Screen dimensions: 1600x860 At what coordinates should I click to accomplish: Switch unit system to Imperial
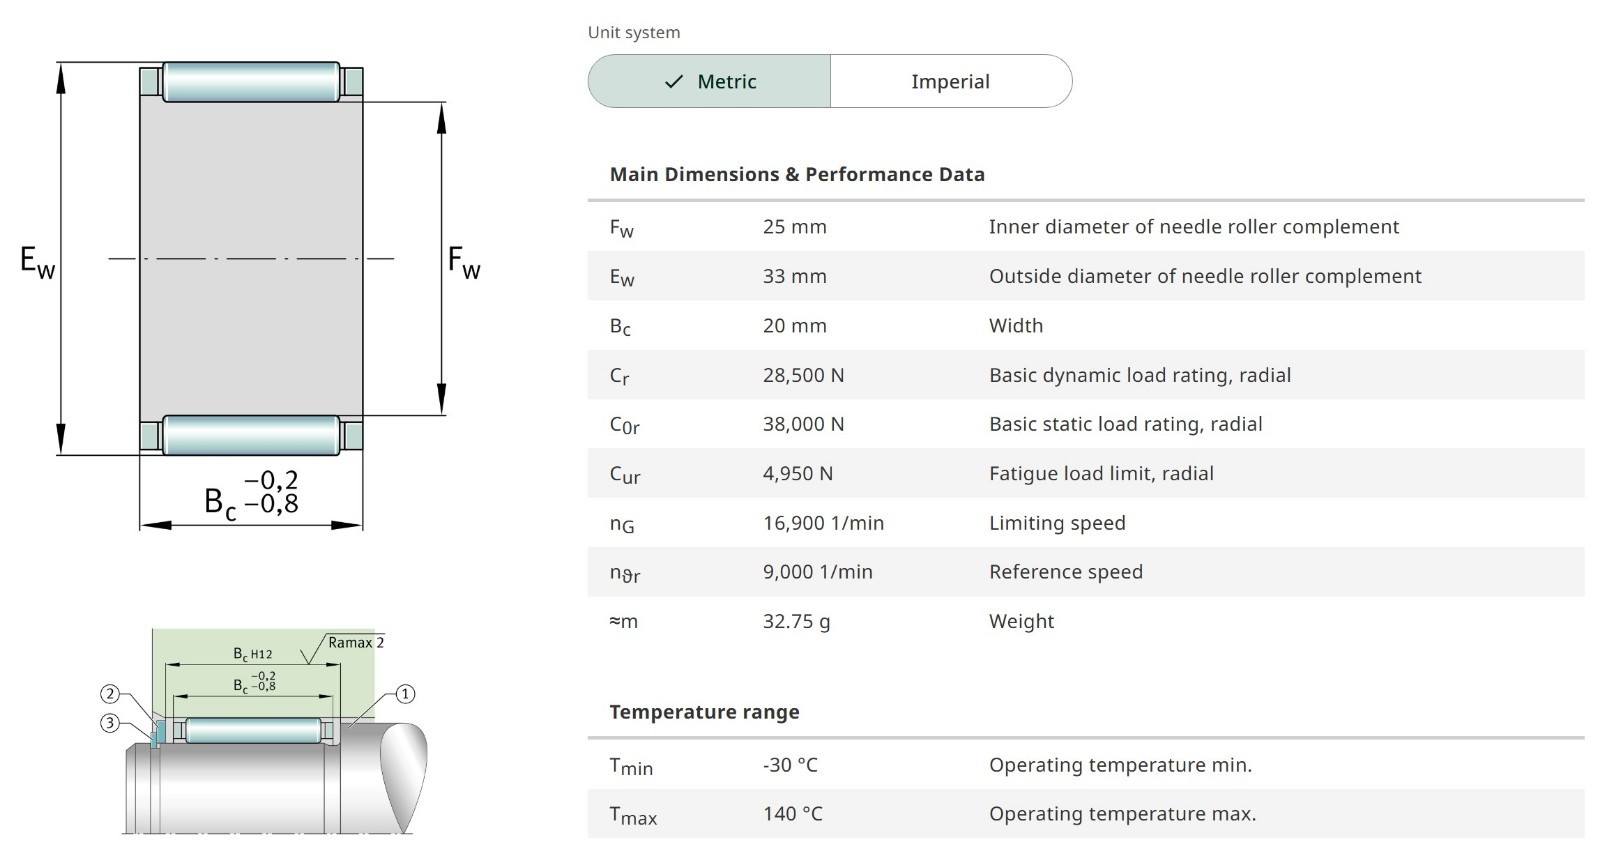tap(950, 81)
